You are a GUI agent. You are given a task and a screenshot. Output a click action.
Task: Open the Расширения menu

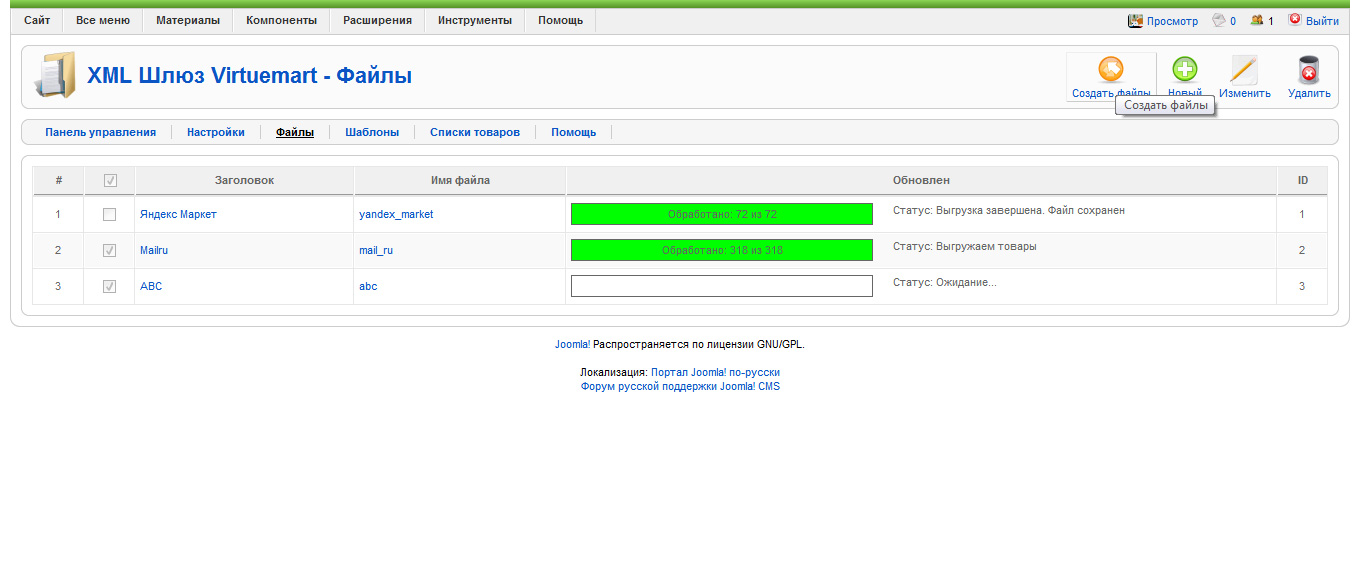pyautogui.click(x=377, y=20)
